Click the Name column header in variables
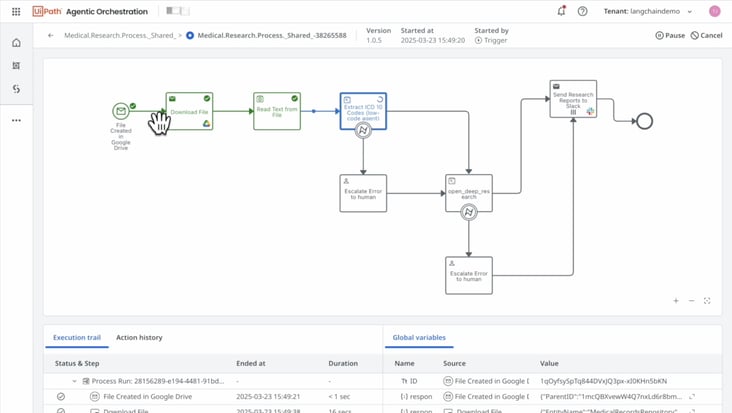 click(x=404, y=363)
